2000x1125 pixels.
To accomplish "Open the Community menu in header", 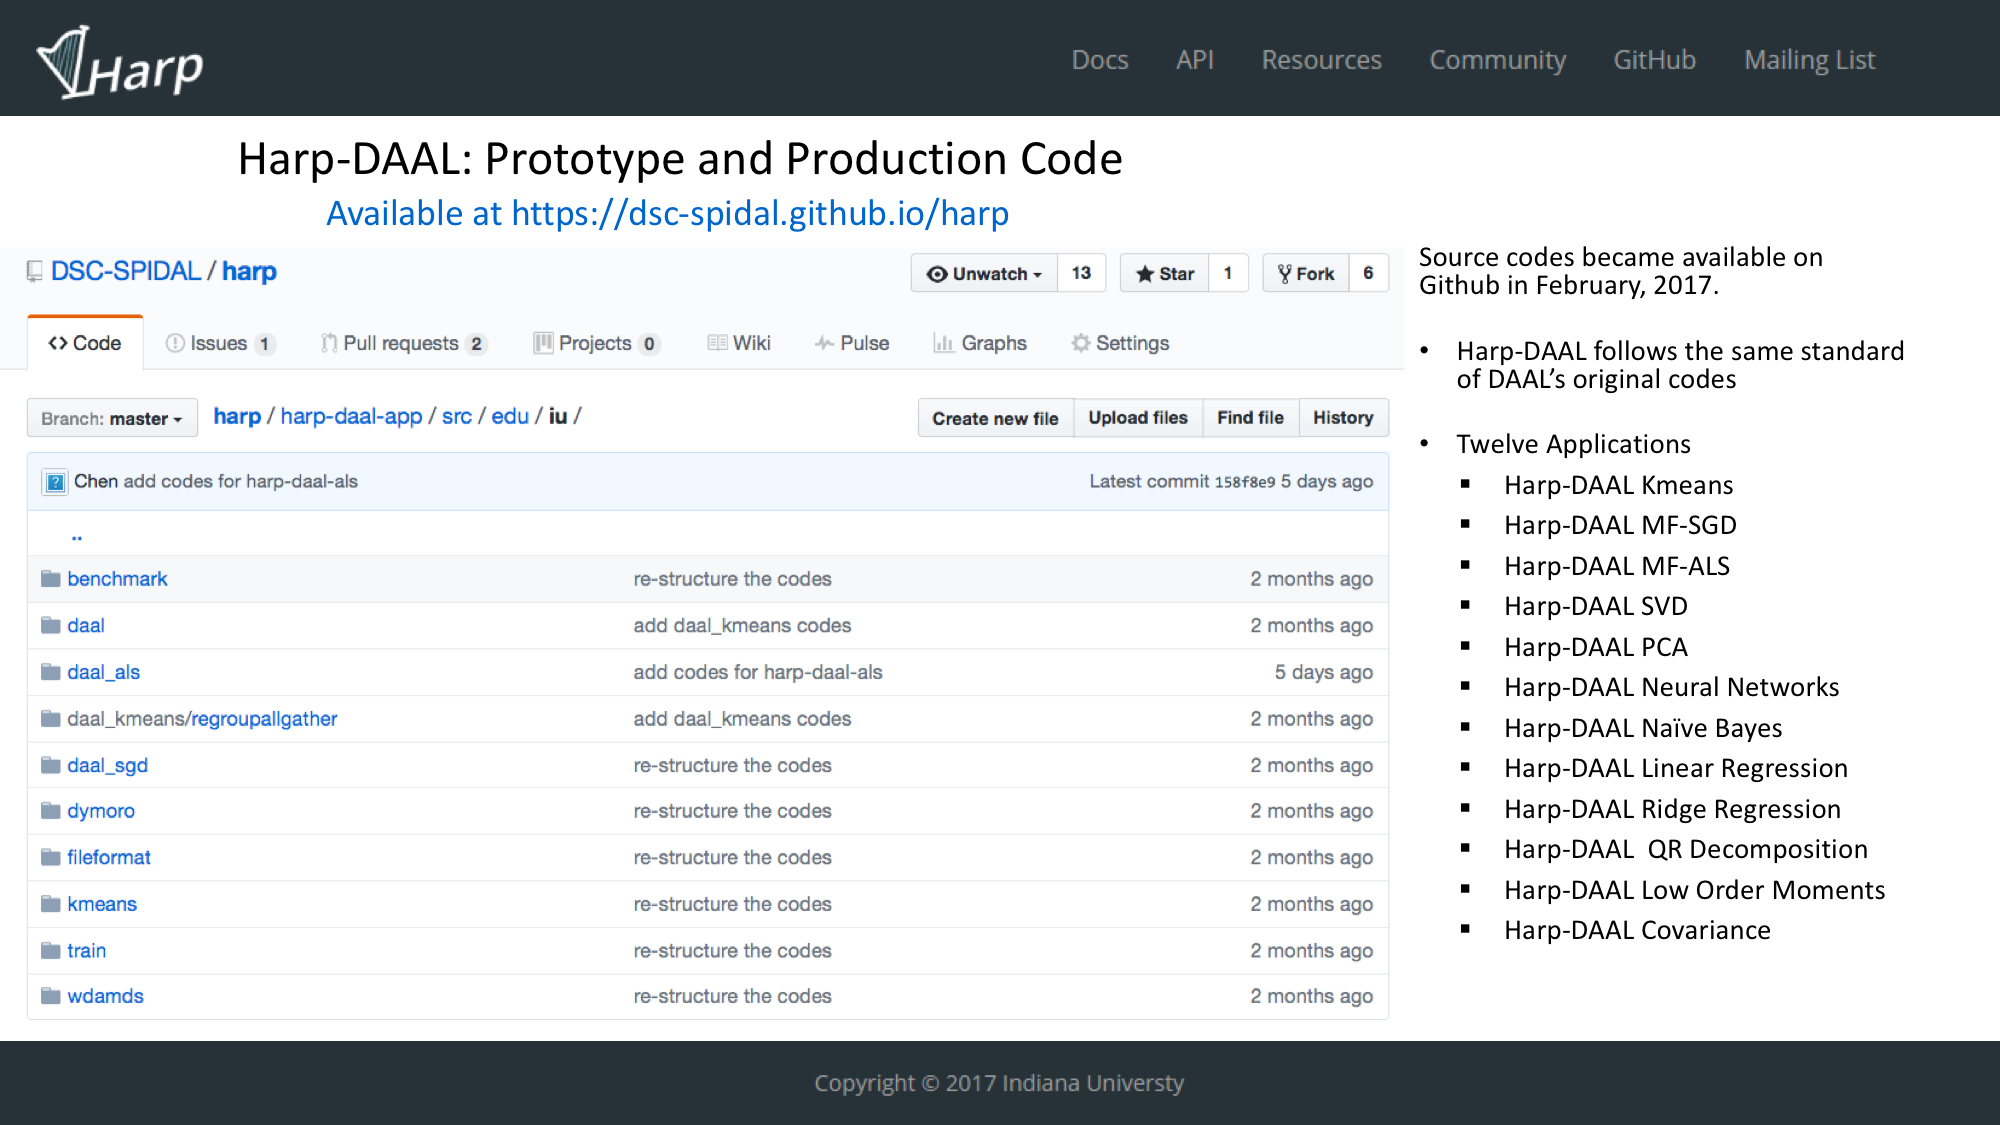I will 1497,60.
